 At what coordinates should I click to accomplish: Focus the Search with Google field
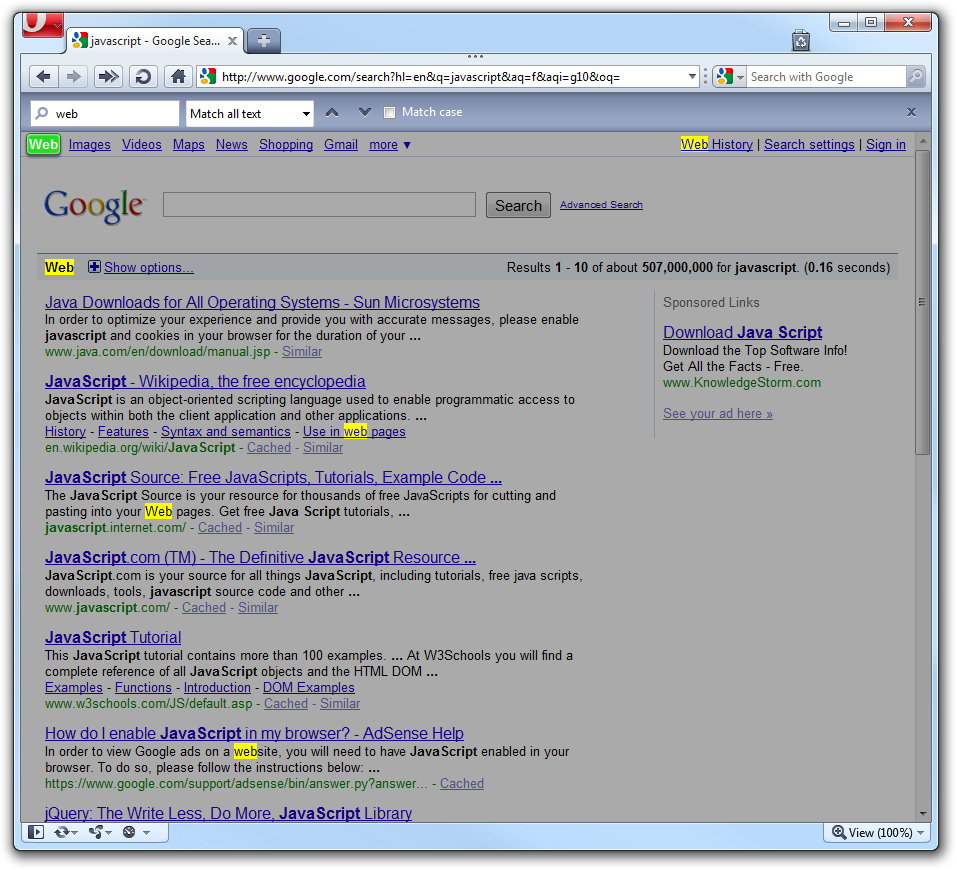(x=826, y=77)
